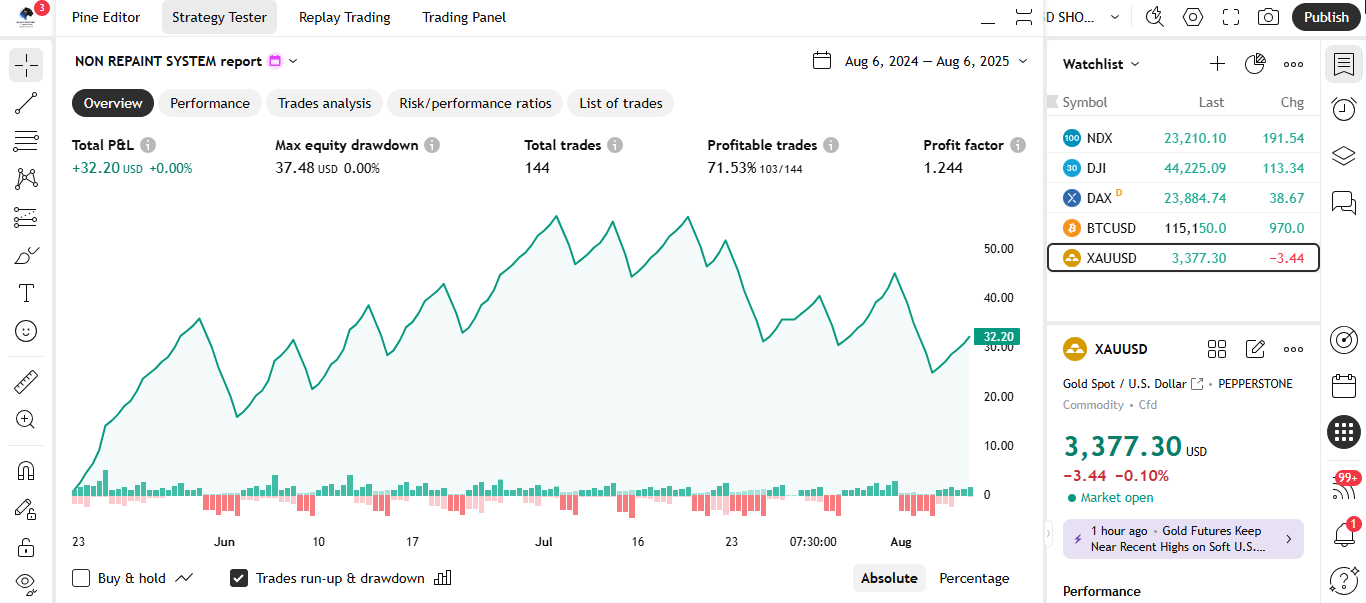Take a chart snapshot with the camera icon

[1268, 16]
